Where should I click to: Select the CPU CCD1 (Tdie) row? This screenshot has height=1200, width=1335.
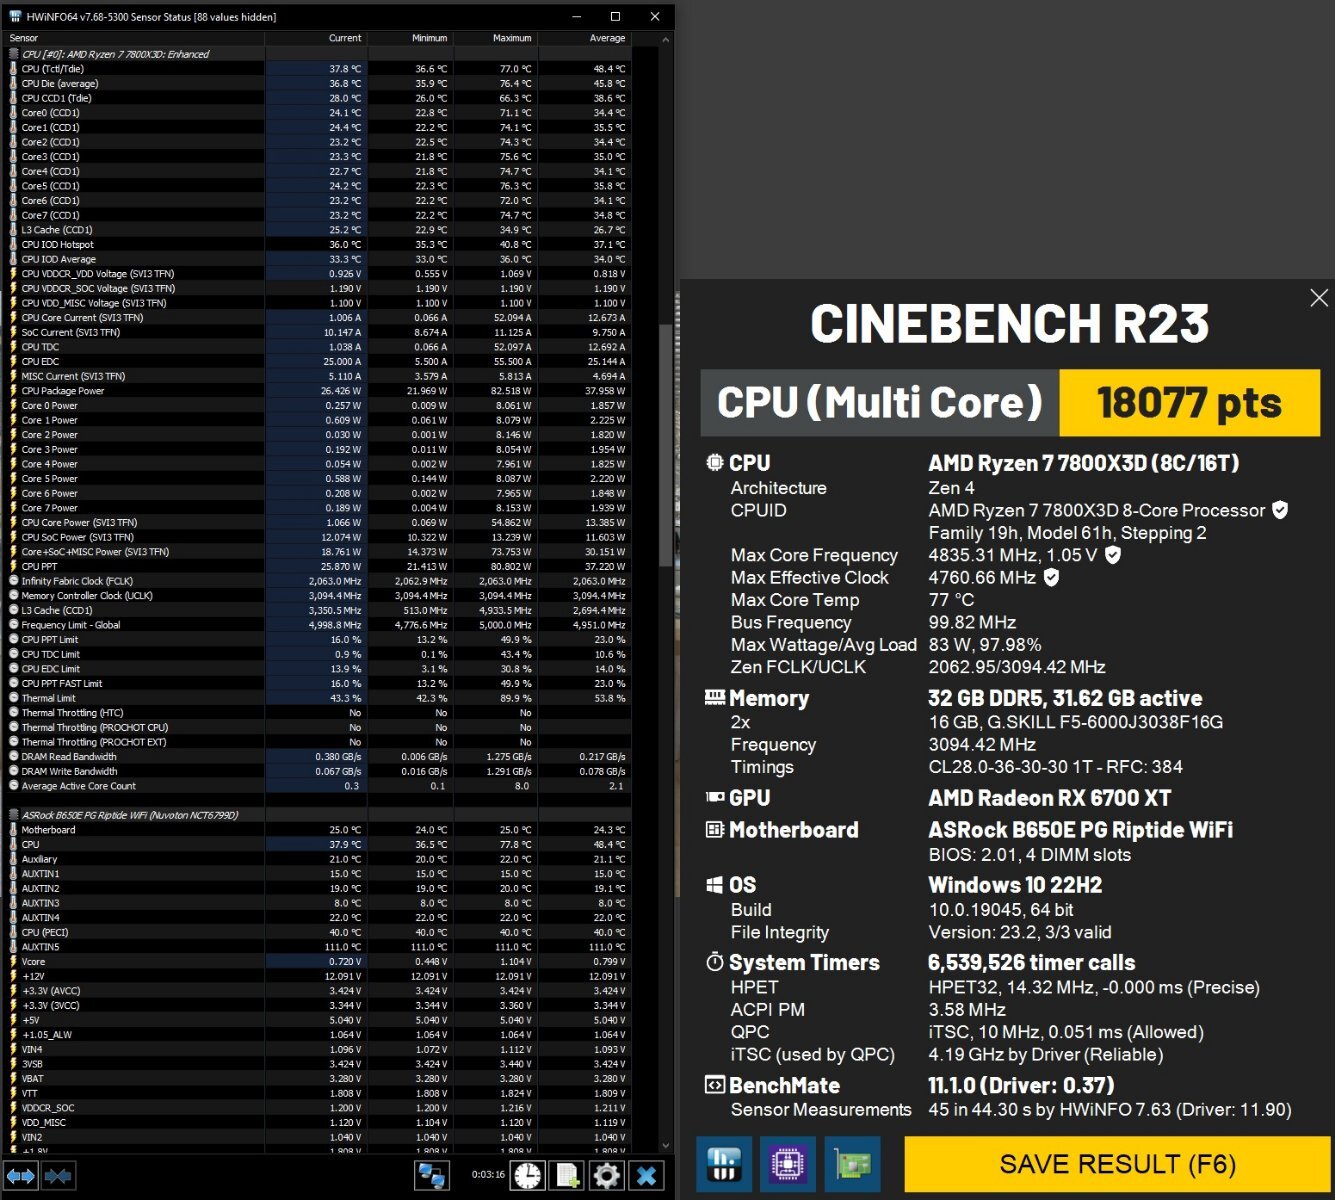coord(318,98)
